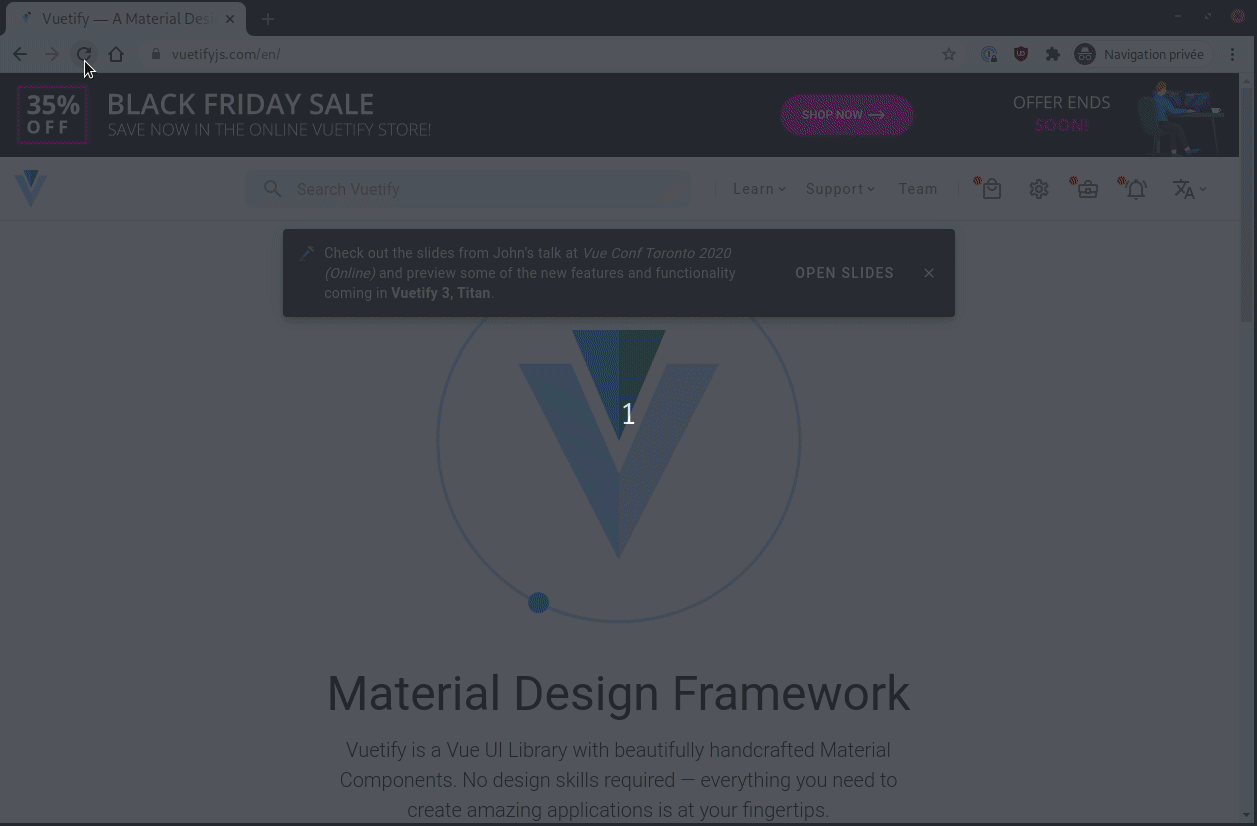1257x826 pixels.
Task: Click the site security lock icon
Action: click(156, 54)
